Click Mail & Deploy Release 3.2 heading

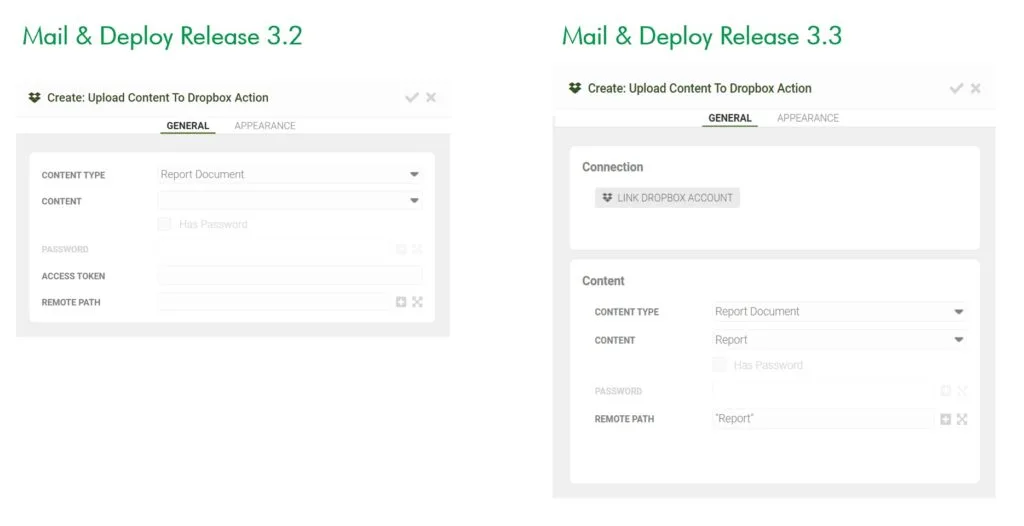click(163, 37)
